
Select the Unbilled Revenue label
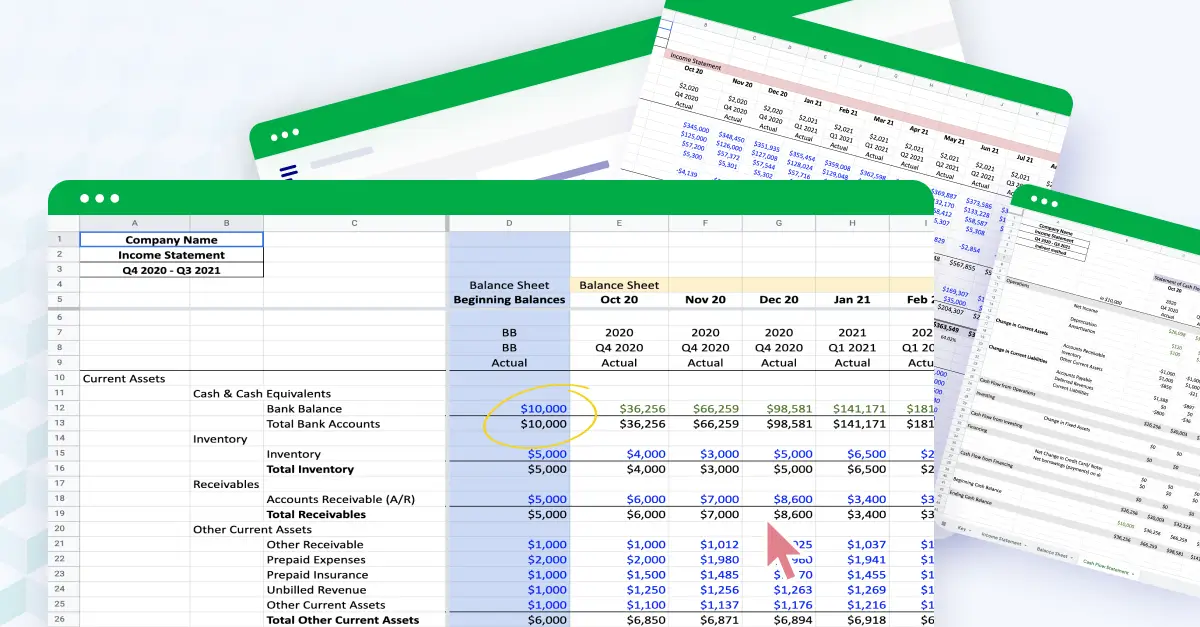[x=315, y=590]
